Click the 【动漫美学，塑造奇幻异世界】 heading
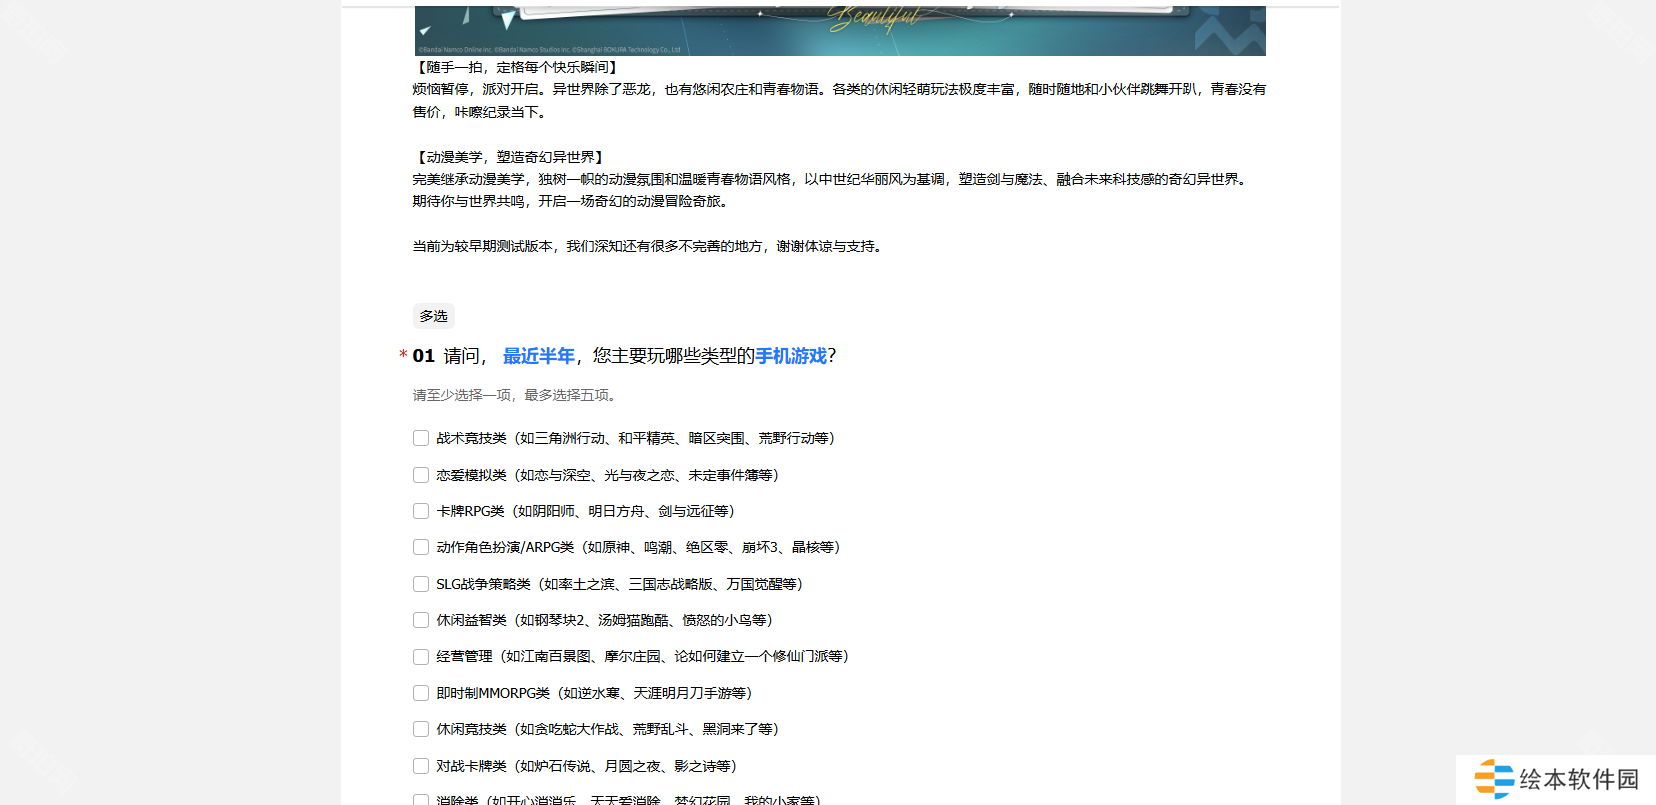Image resolution: width=1656 pixels, height=805 pixels. pyautogui.click(x=510, y=157)
